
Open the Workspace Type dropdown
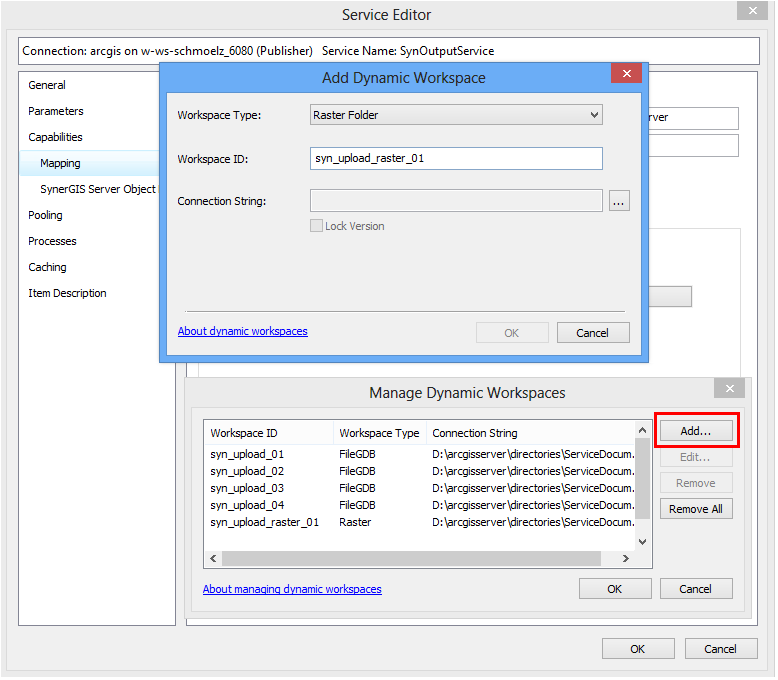[456, 115]
